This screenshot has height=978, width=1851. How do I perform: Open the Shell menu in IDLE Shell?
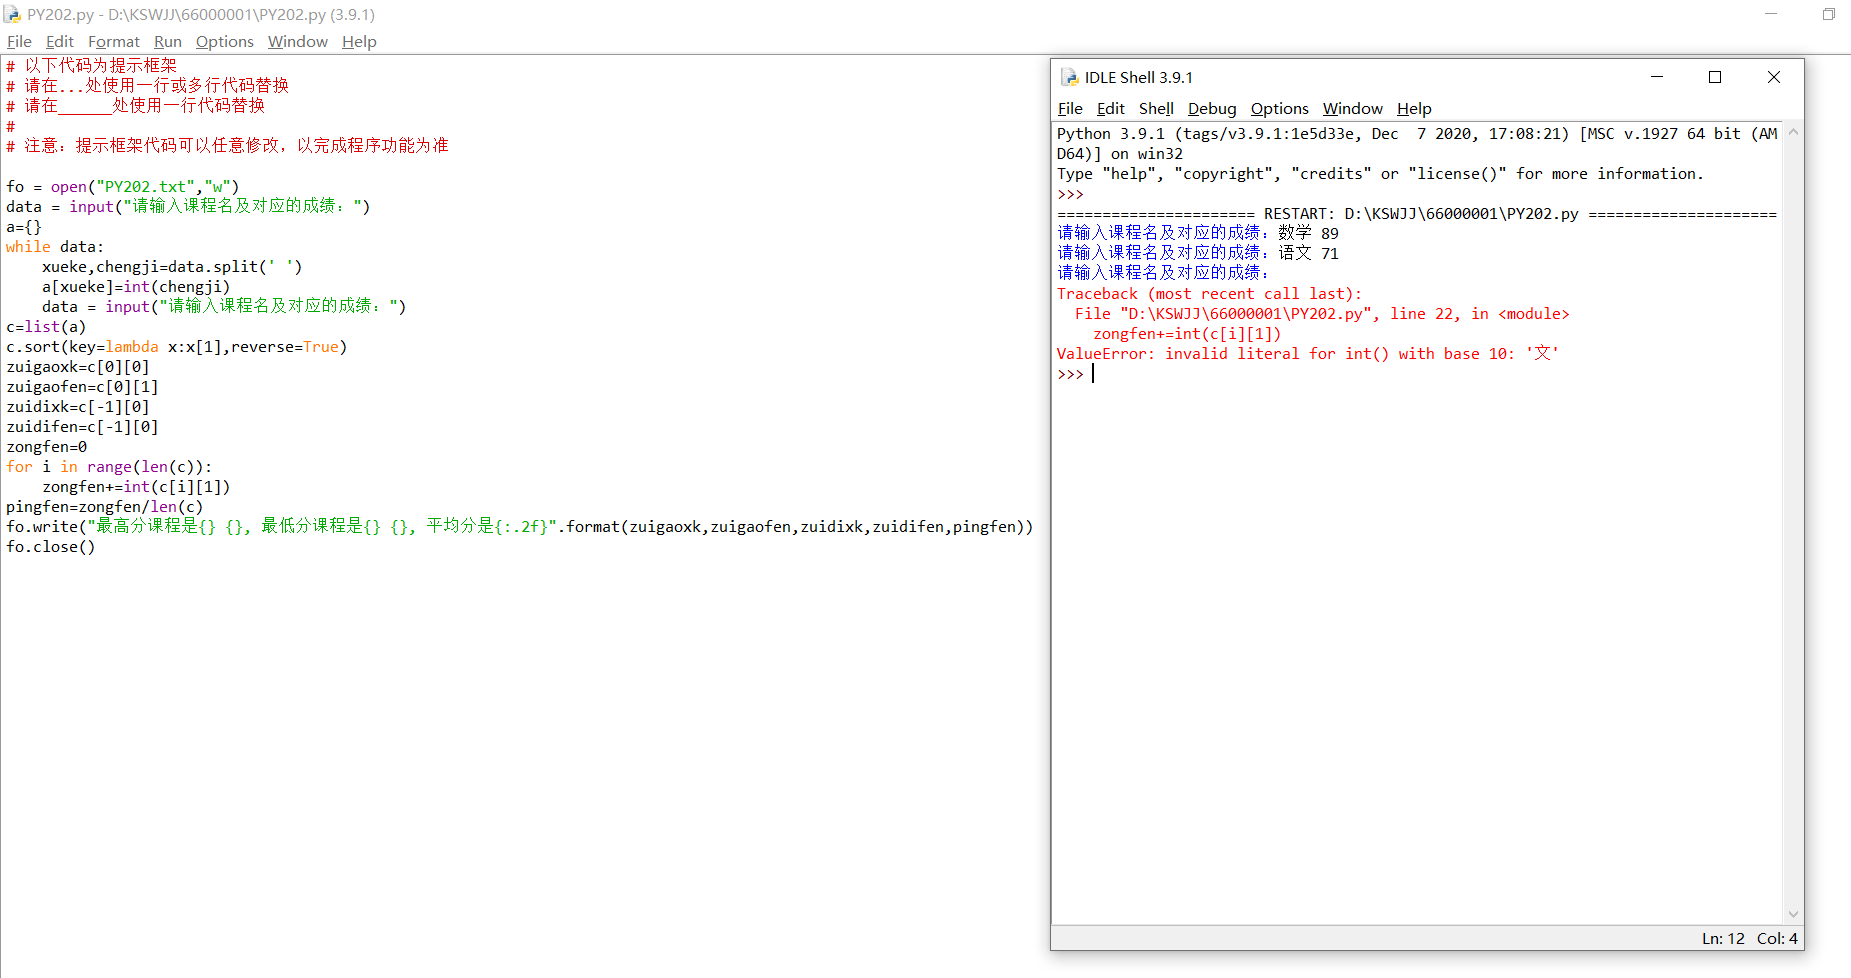[1156, 108]
